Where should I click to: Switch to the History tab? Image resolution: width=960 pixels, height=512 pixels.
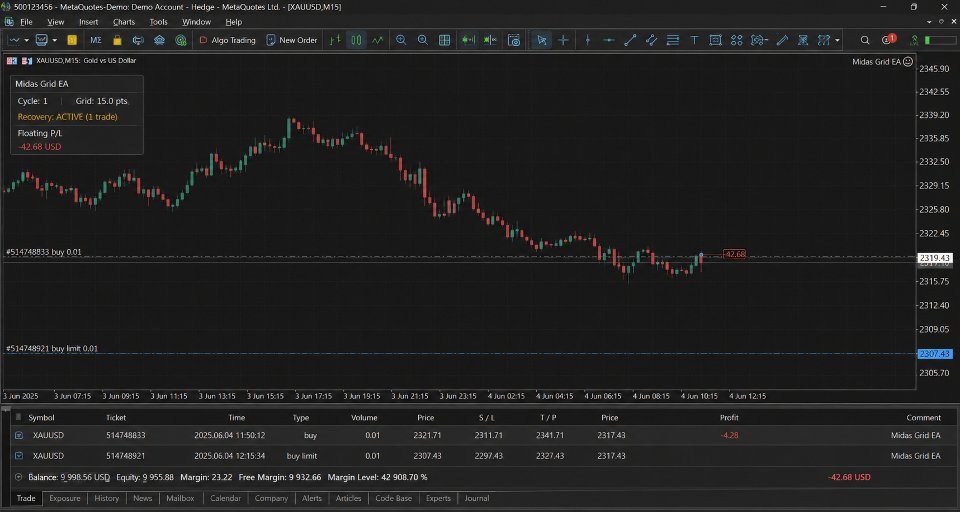pyautogui.click(x=107, y=499)
